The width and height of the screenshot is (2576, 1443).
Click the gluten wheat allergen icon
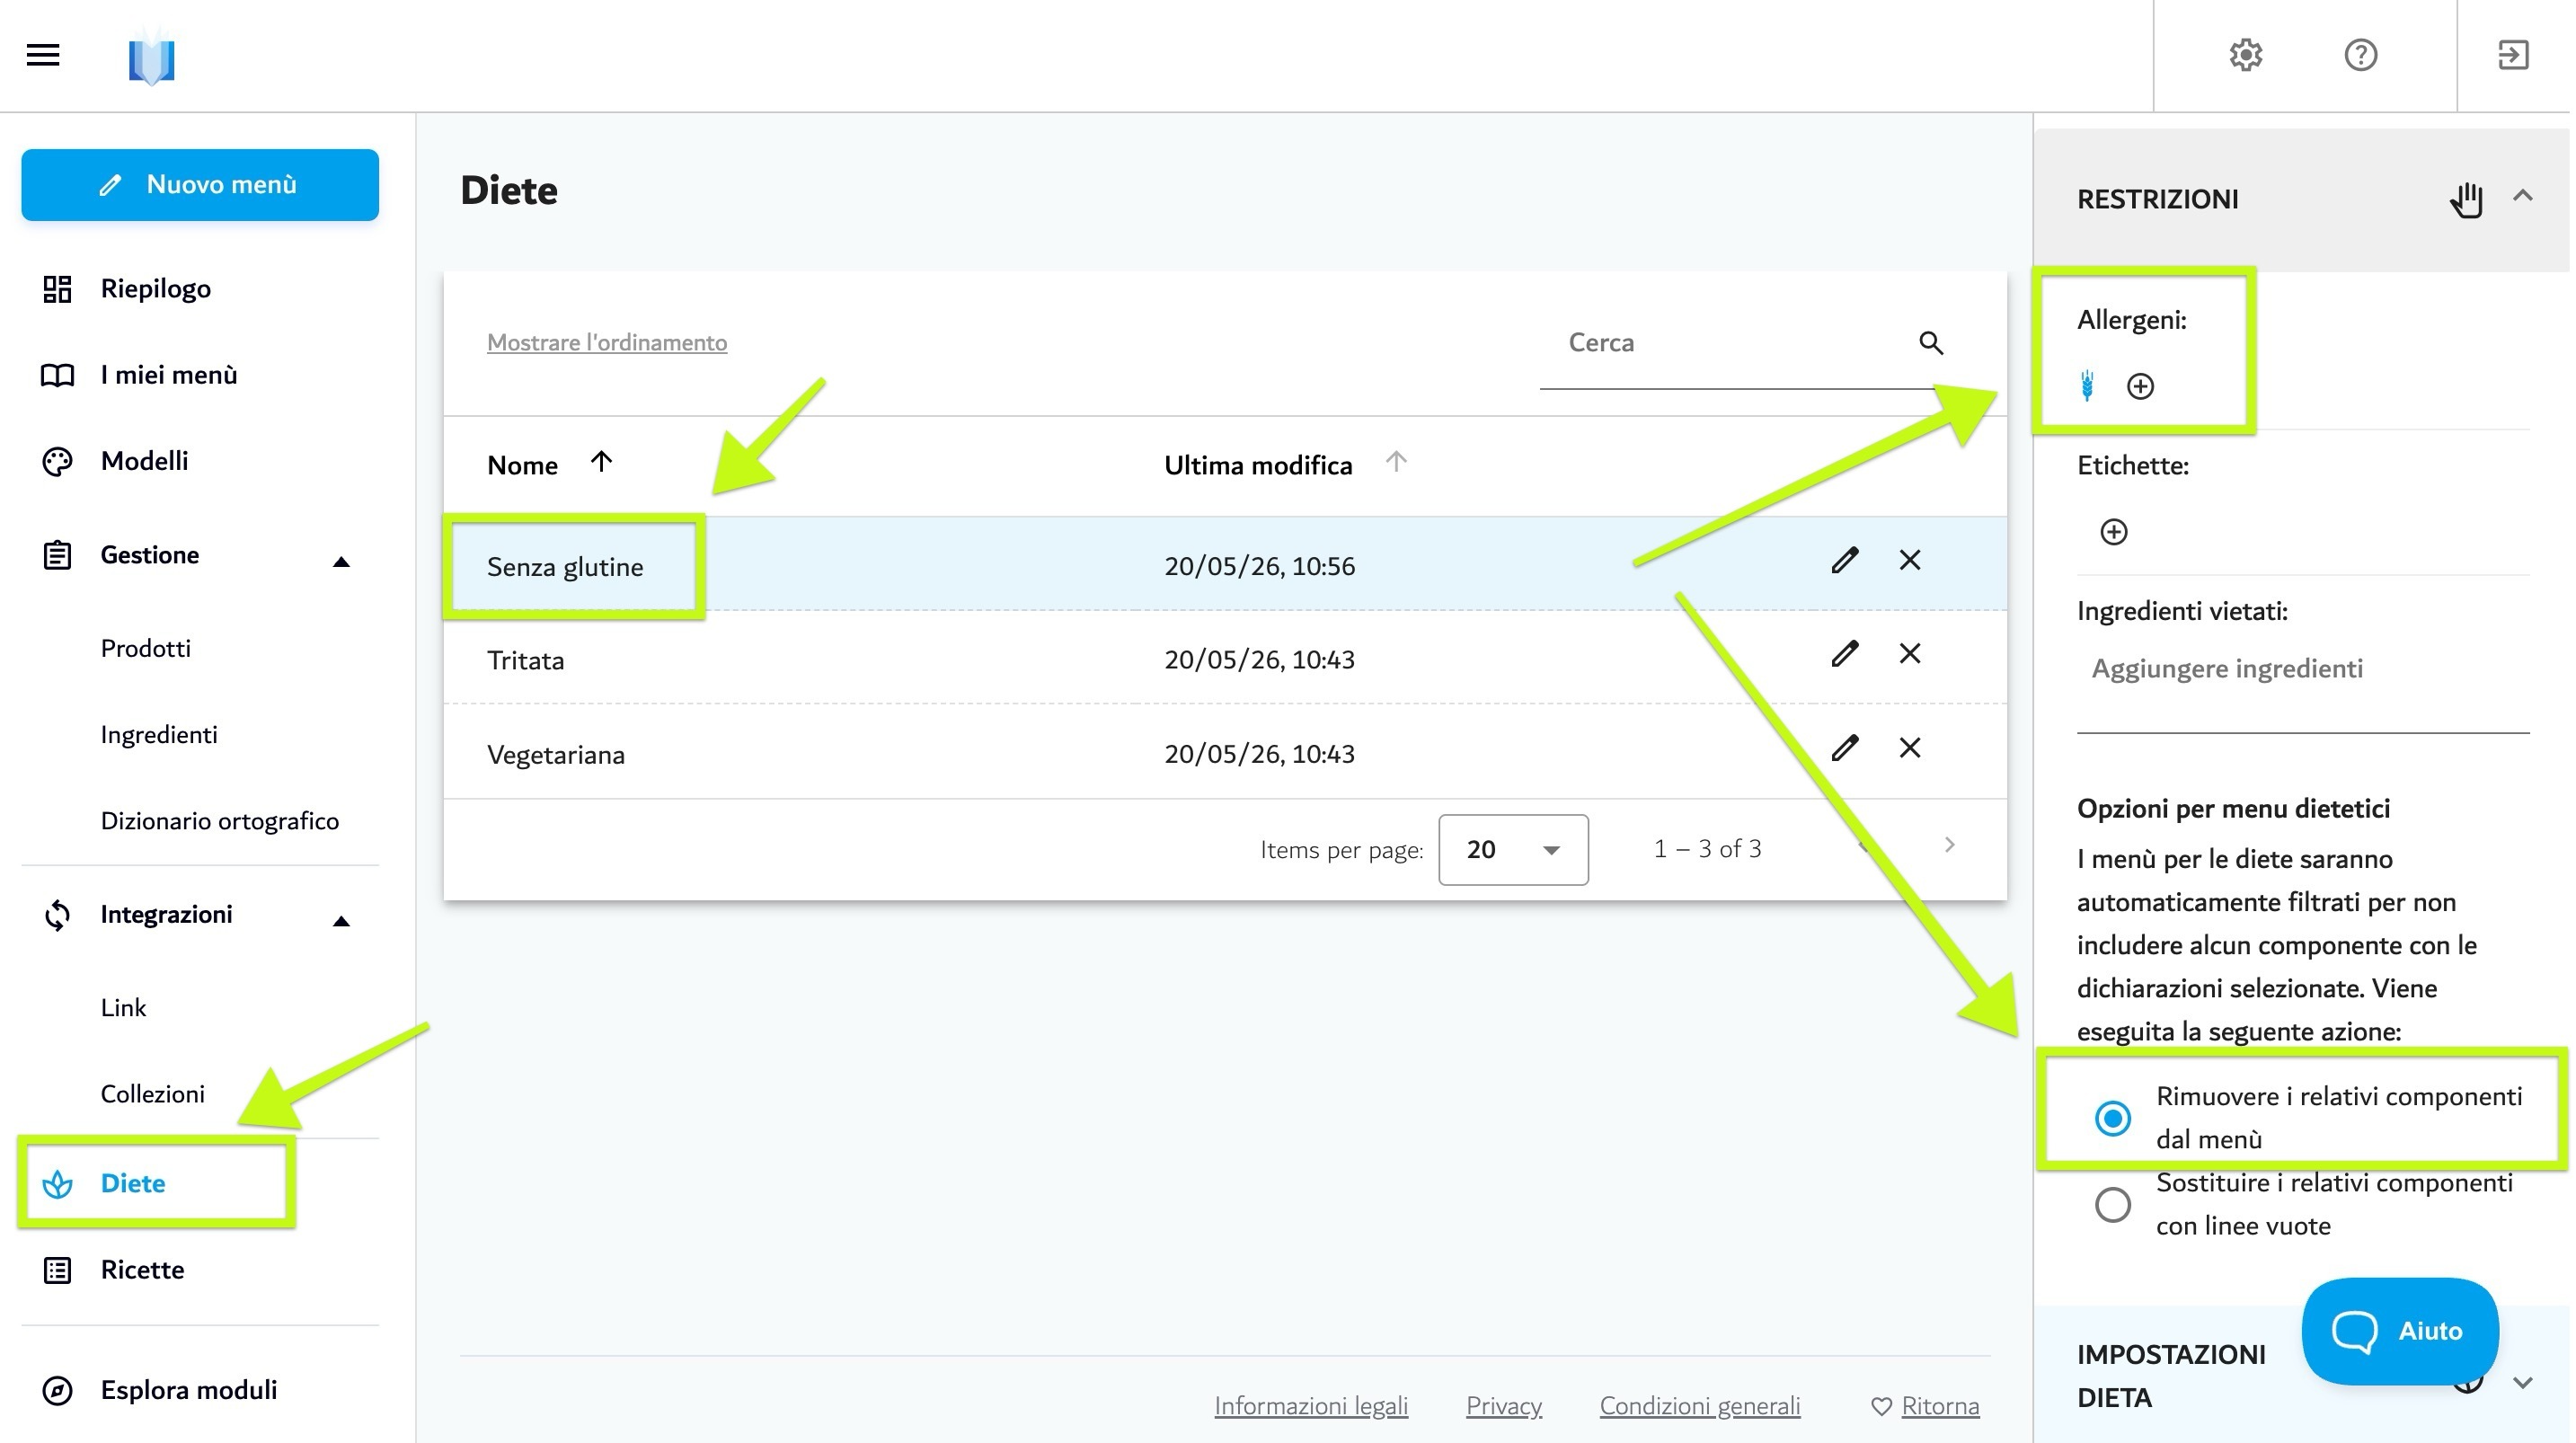tap(2087, 386)
